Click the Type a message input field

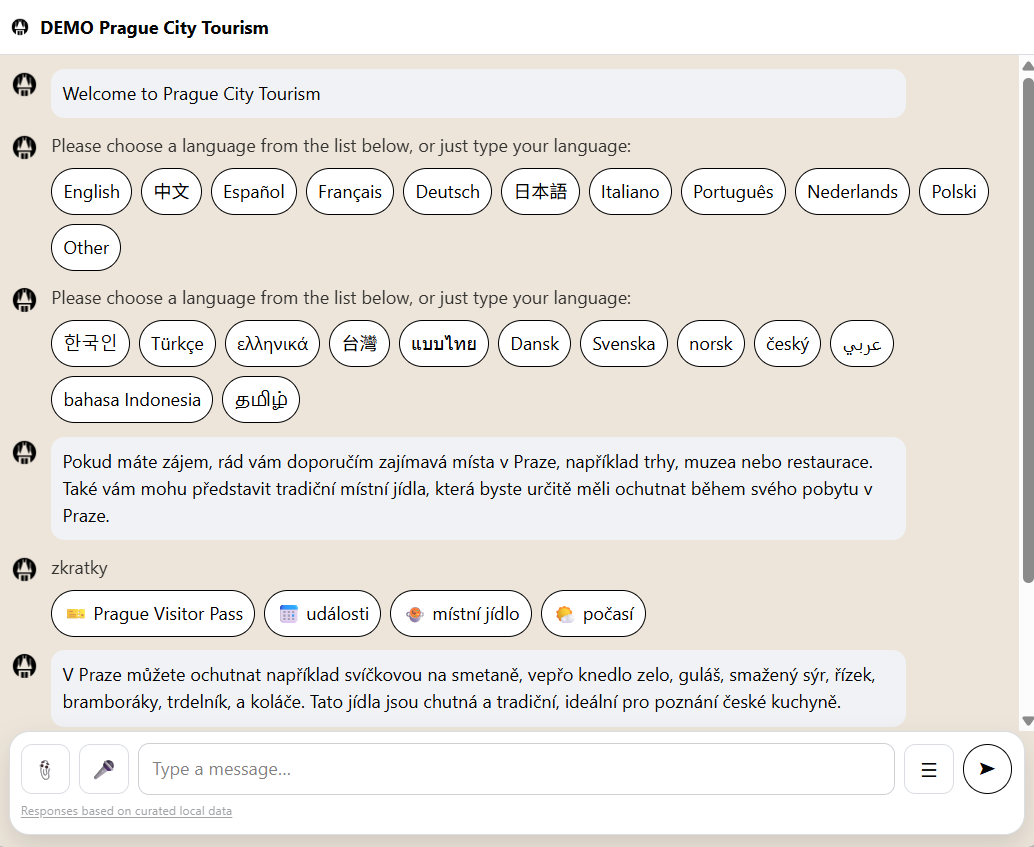coord(515,769)
